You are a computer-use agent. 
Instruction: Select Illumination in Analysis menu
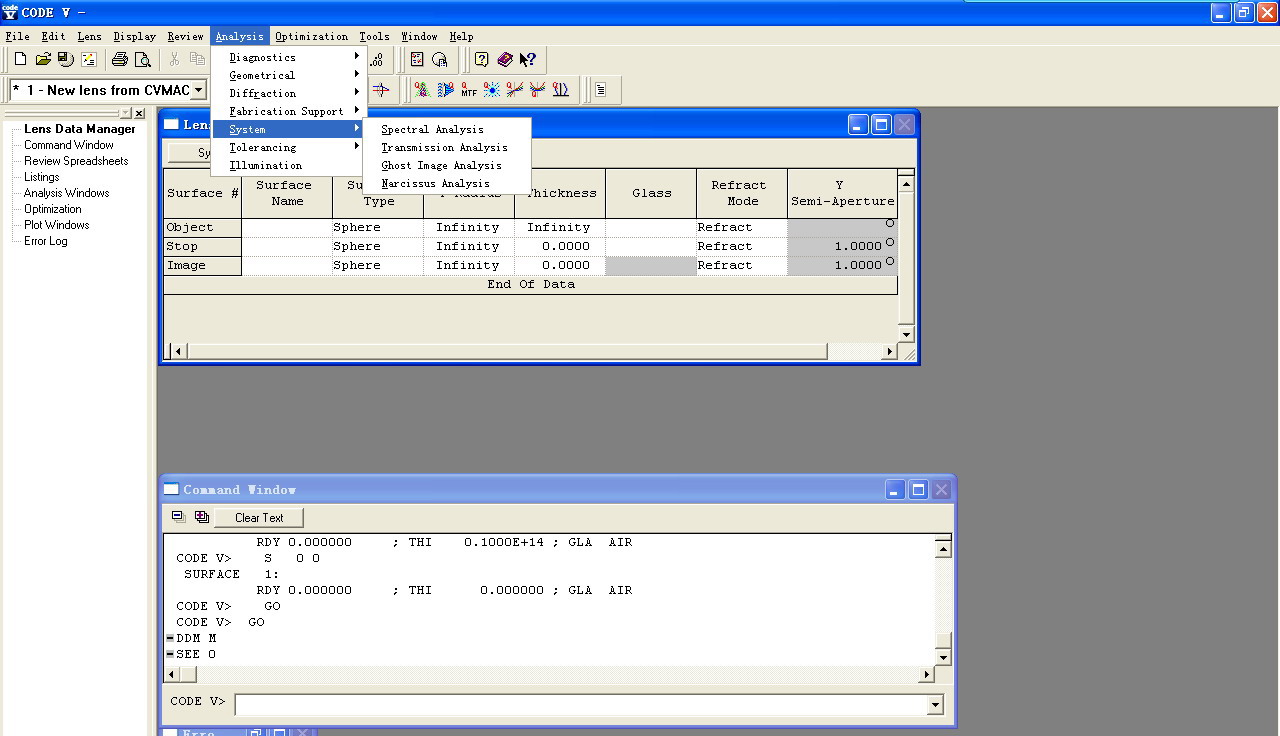[x=288, y=165]
